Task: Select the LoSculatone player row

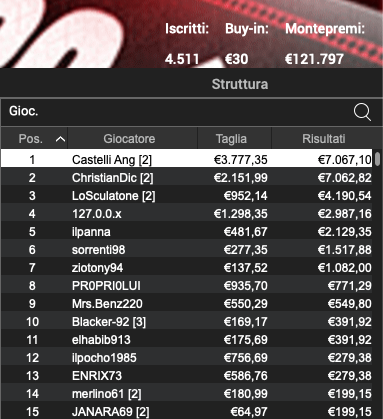Action: click(187, 196)
